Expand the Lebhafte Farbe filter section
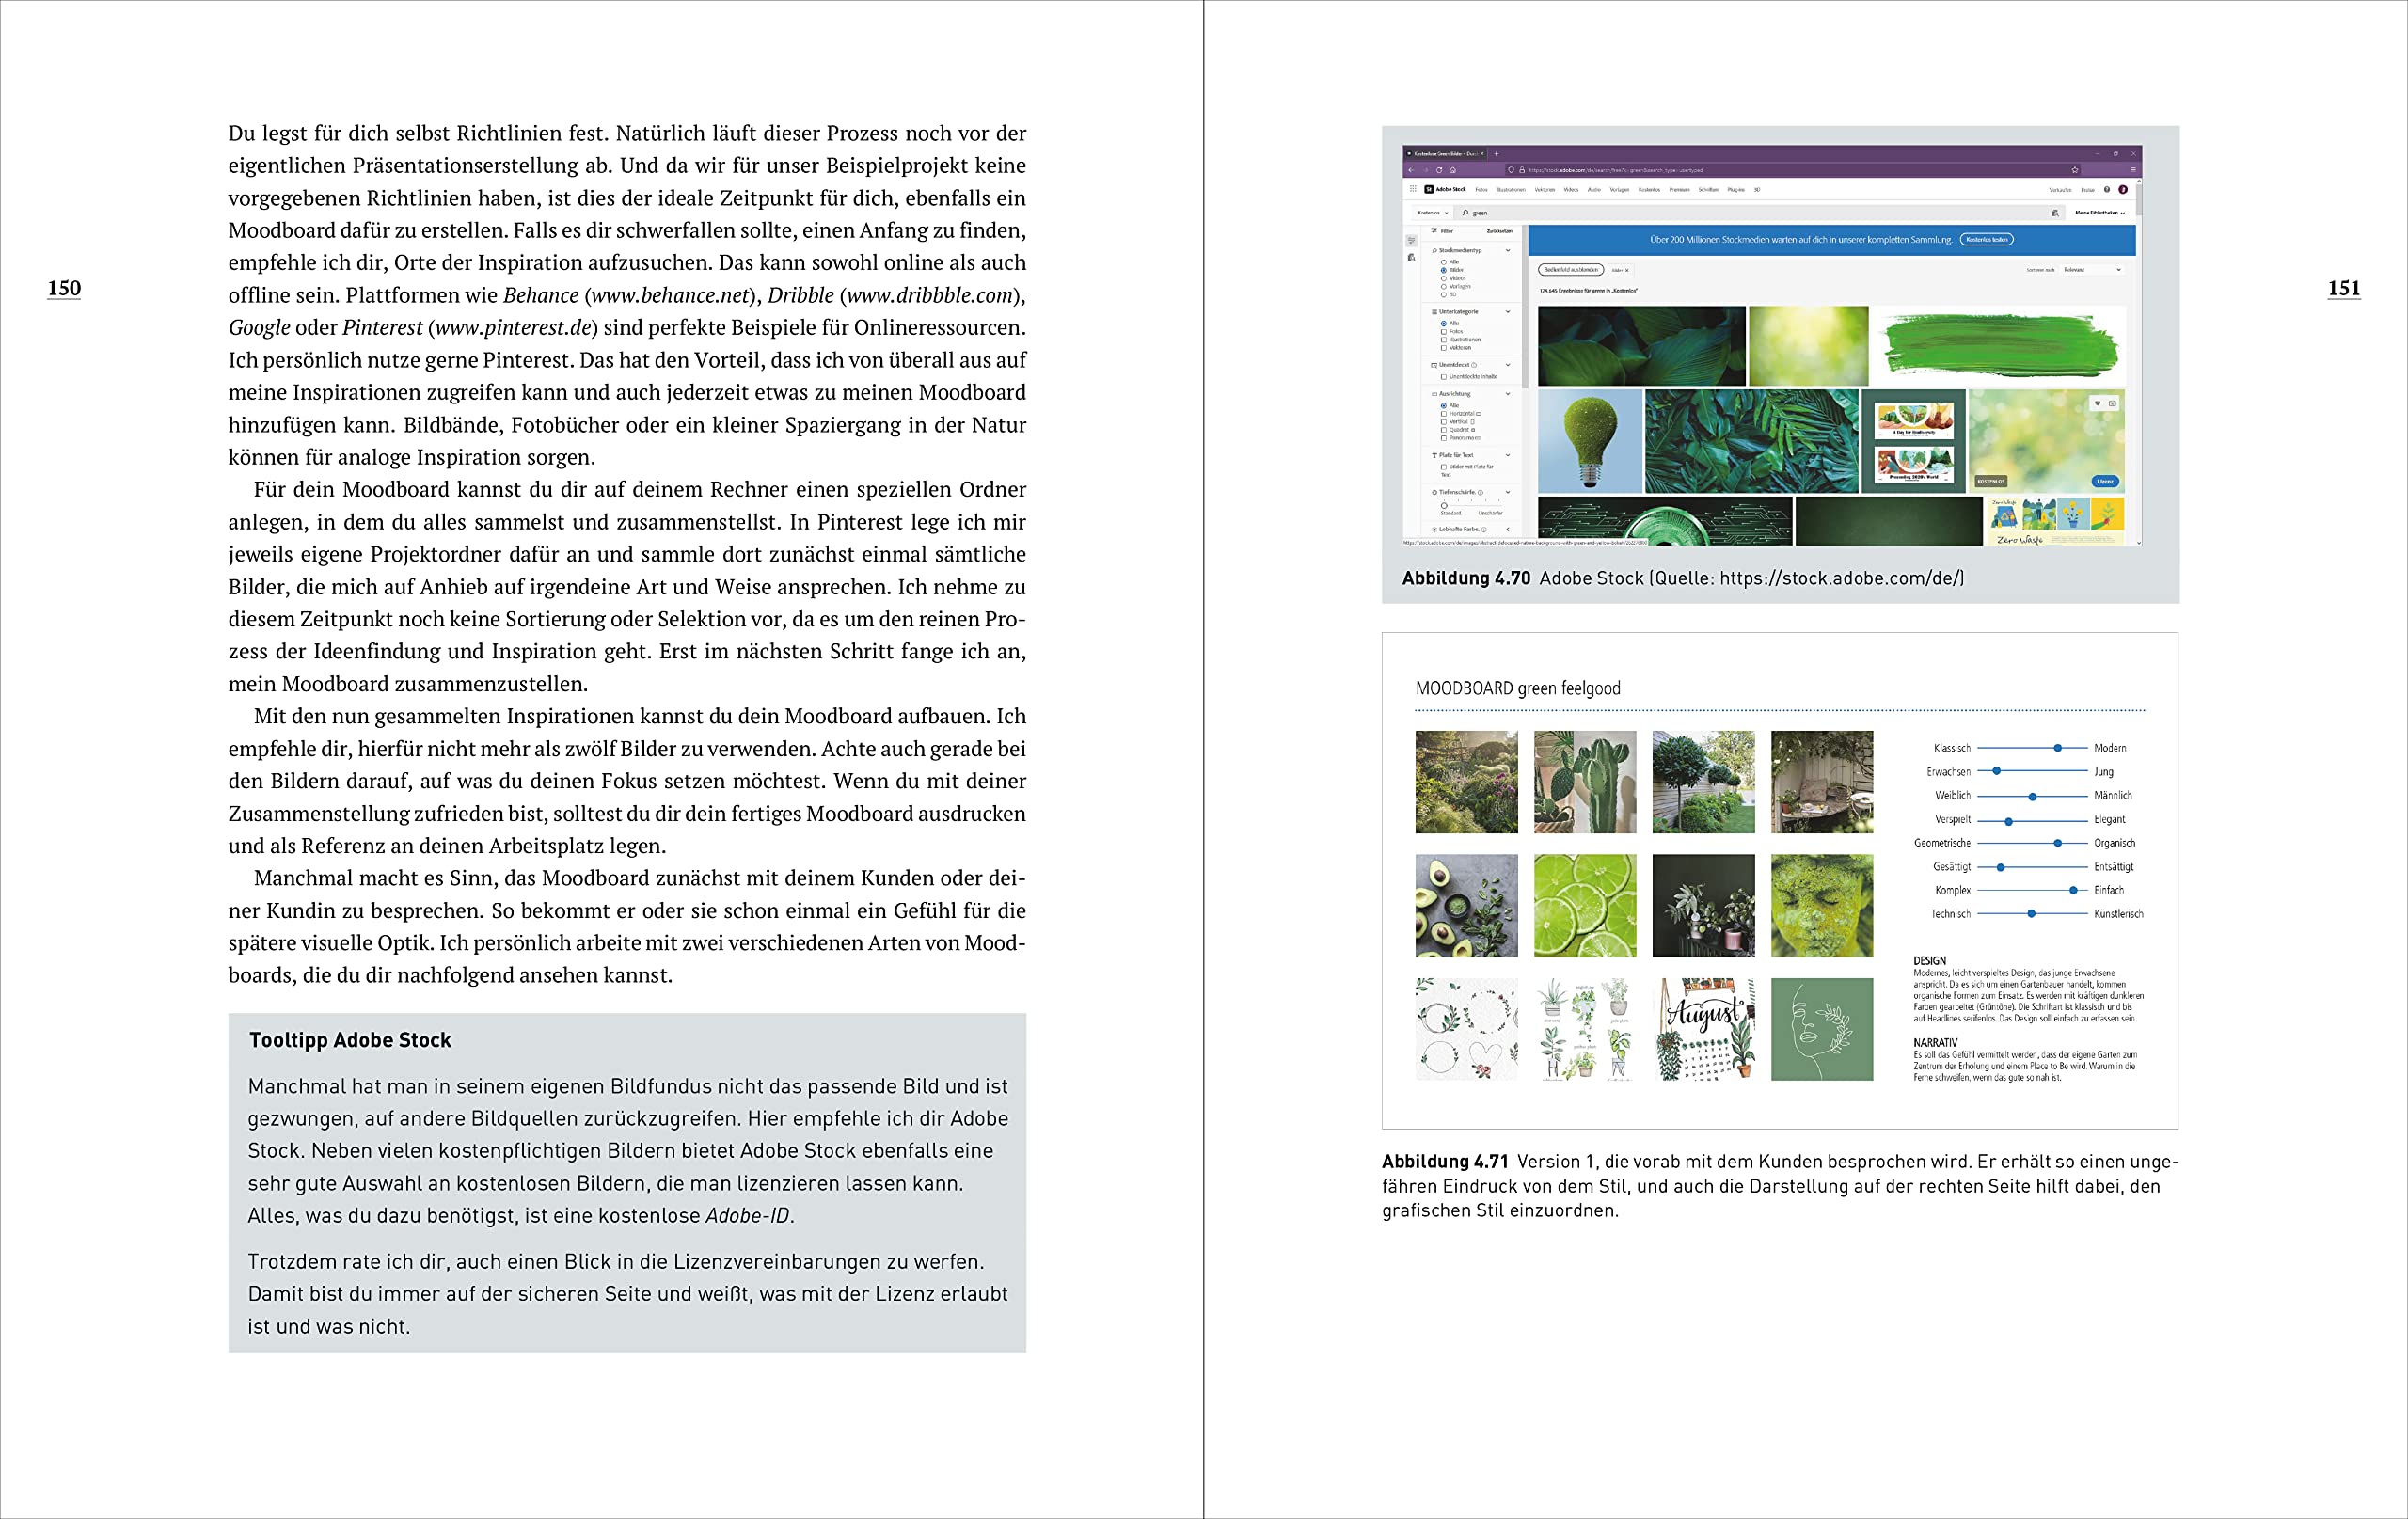2408x1519 pixels. (x=1508, y=529)
